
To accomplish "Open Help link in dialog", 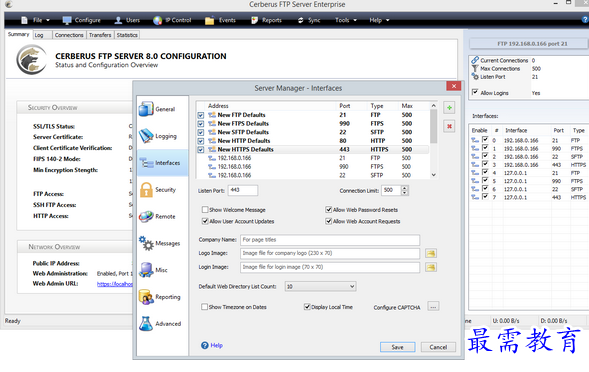I will coord(216,345).
